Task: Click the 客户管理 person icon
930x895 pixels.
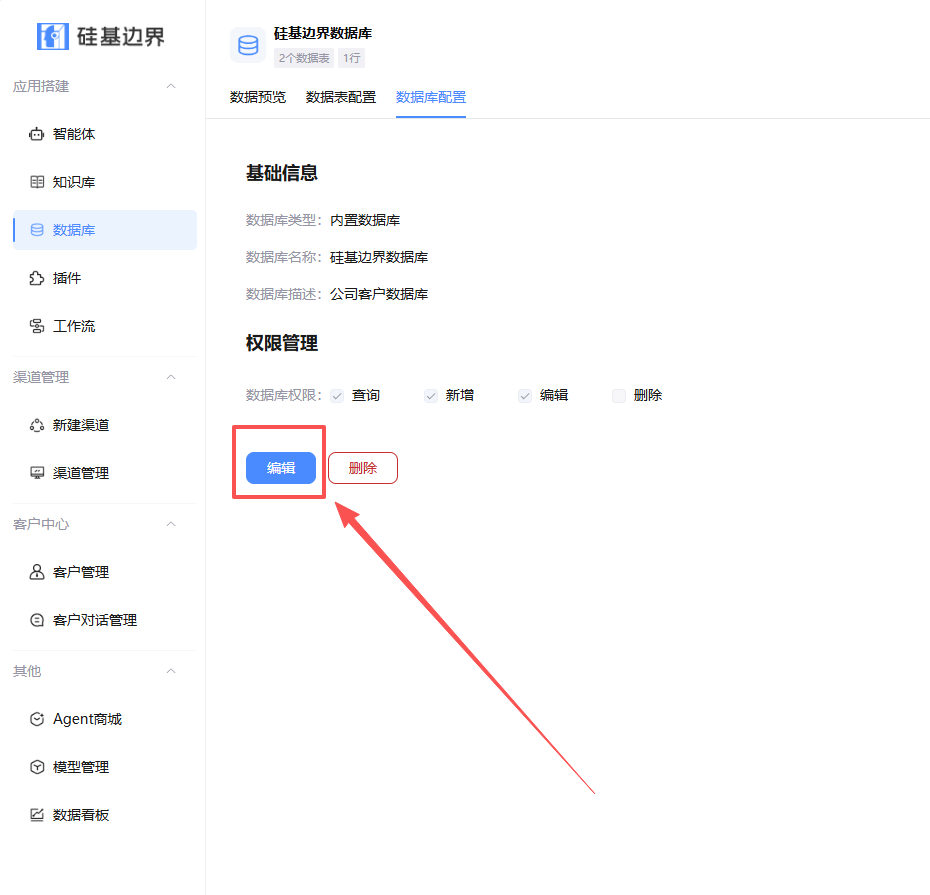Action: tap(37, 572)
